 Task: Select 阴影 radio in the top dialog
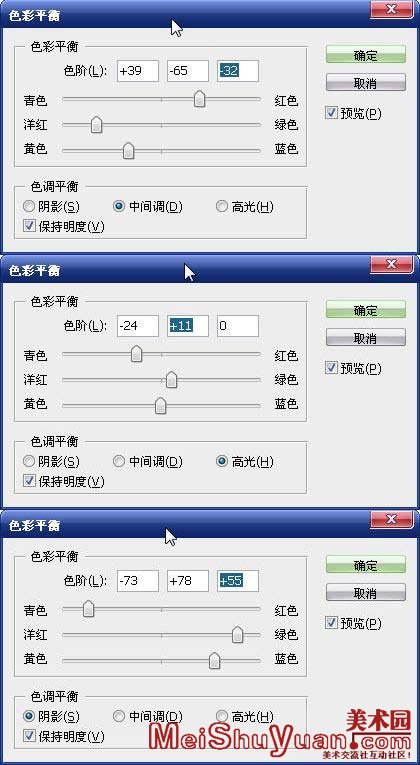pos(29,206)
